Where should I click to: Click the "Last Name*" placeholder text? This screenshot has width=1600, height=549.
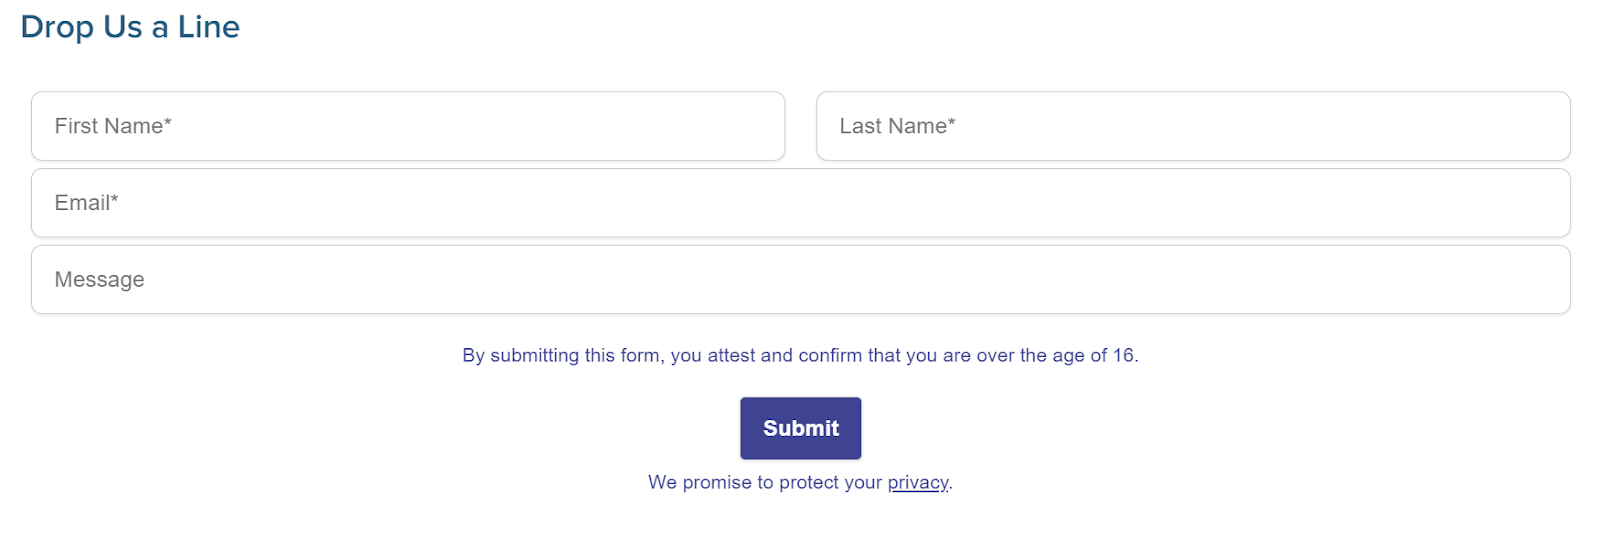[x=897, y=126]
